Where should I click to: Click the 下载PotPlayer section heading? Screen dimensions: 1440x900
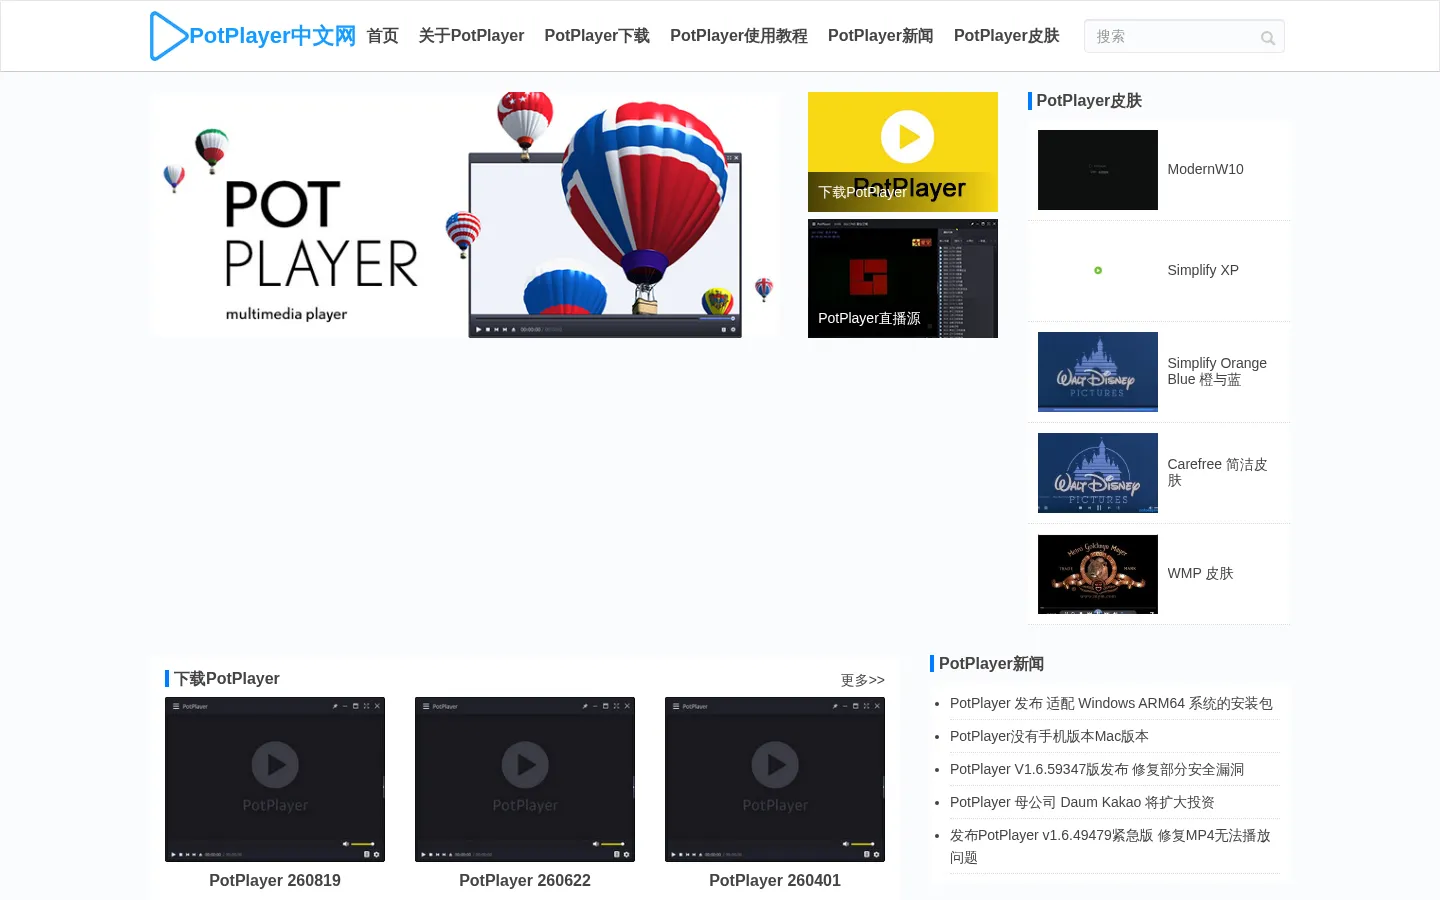coord(227,679)
